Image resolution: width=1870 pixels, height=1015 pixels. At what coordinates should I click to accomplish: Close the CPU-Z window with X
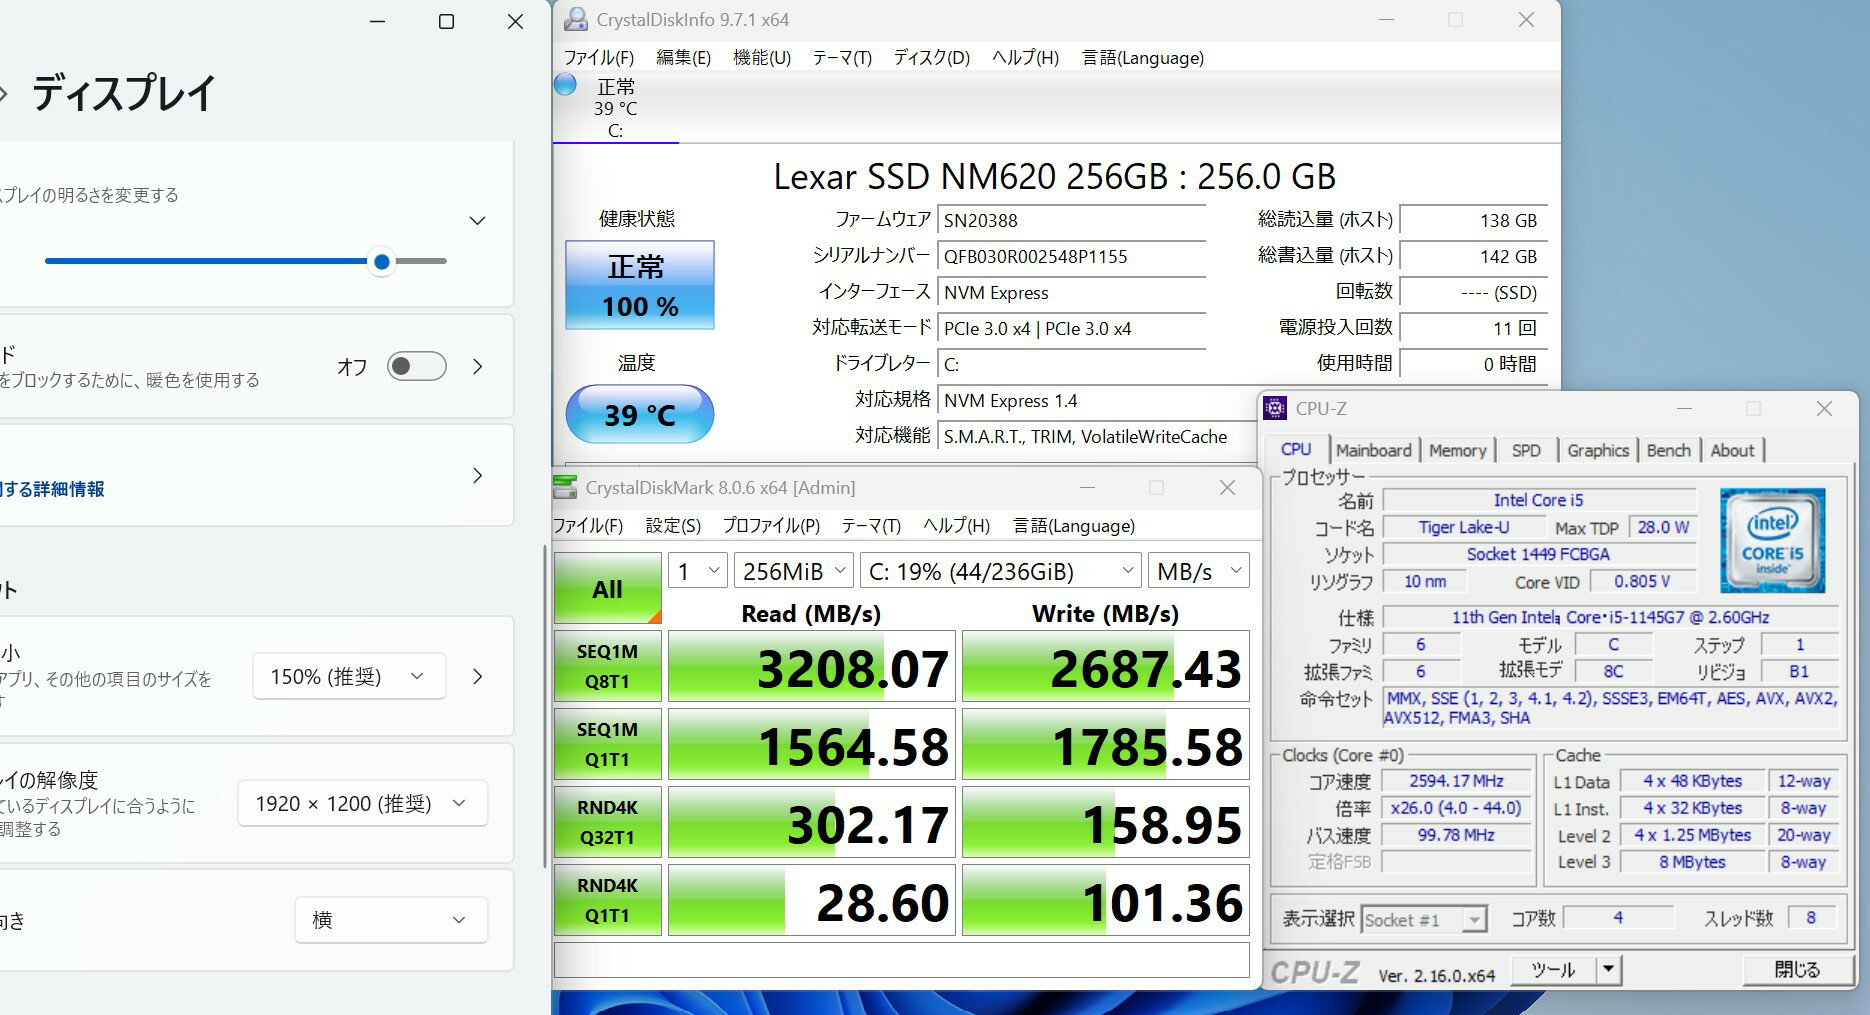[x=1824, y=408]
